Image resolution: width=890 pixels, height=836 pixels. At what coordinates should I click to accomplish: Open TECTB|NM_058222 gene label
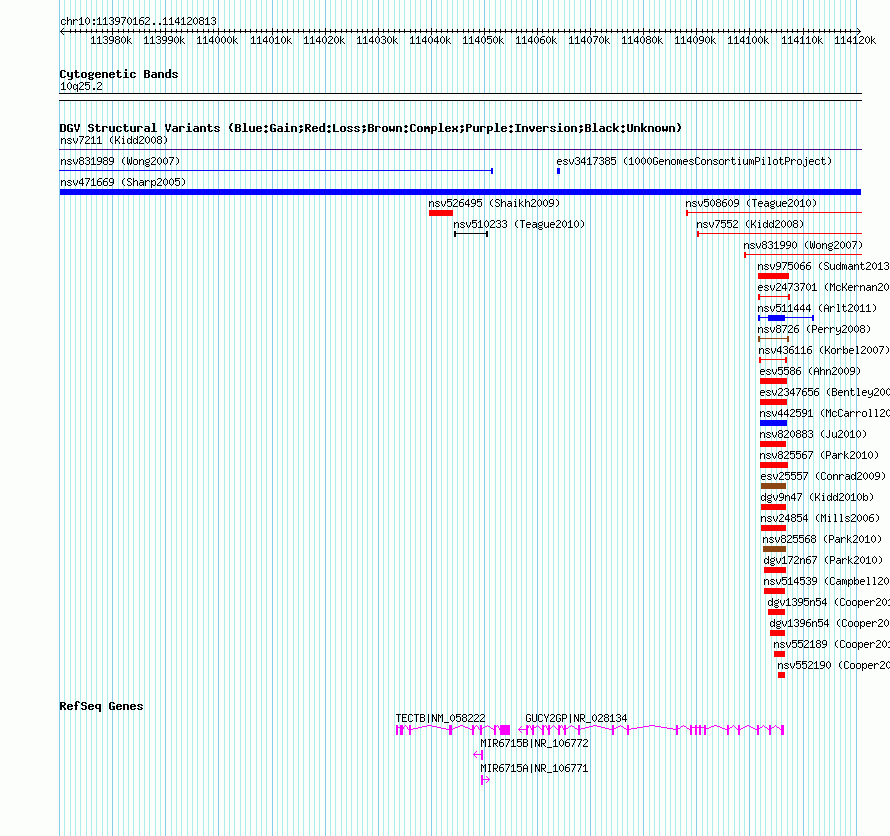coord(440,718)
